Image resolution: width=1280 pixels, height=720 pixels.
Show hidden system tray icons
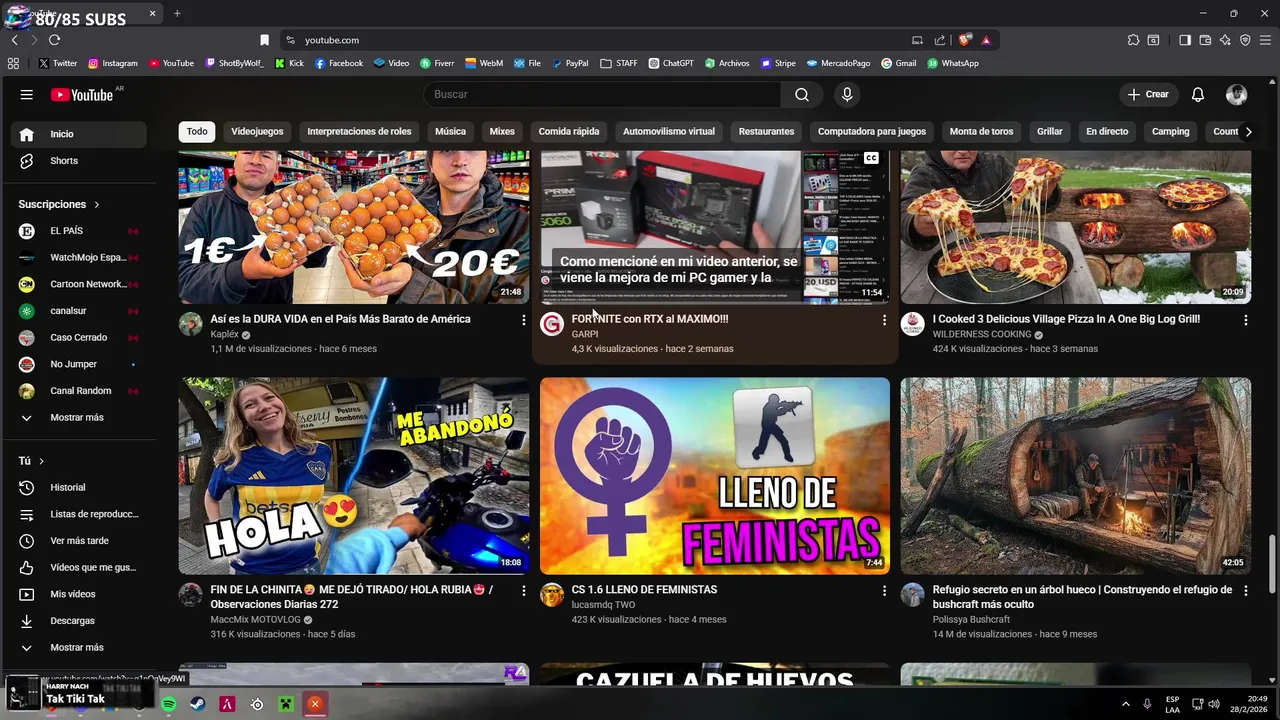tap(1125, 704)
